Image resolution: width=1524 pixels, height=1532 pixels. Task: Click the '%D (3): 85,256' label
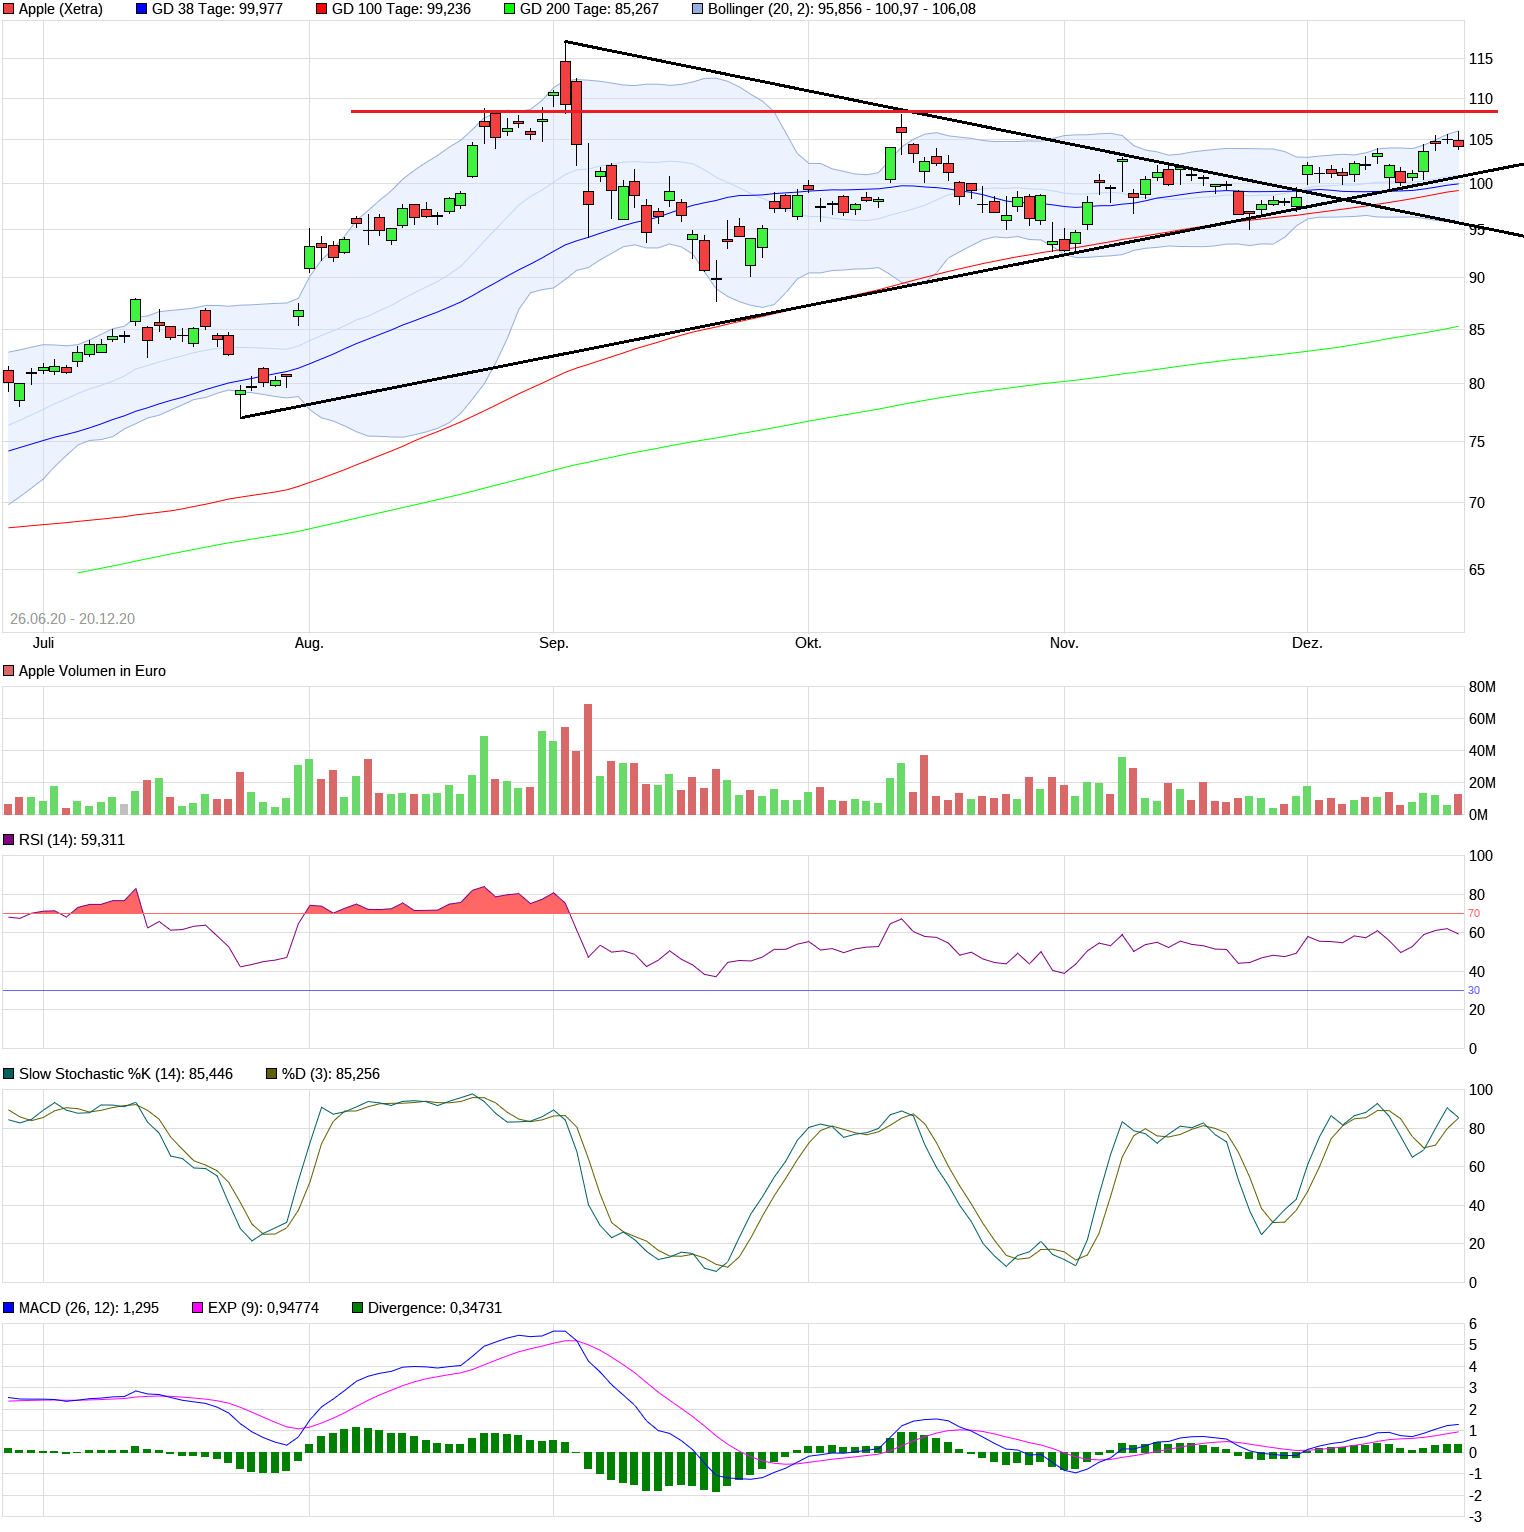point(331,1074)
